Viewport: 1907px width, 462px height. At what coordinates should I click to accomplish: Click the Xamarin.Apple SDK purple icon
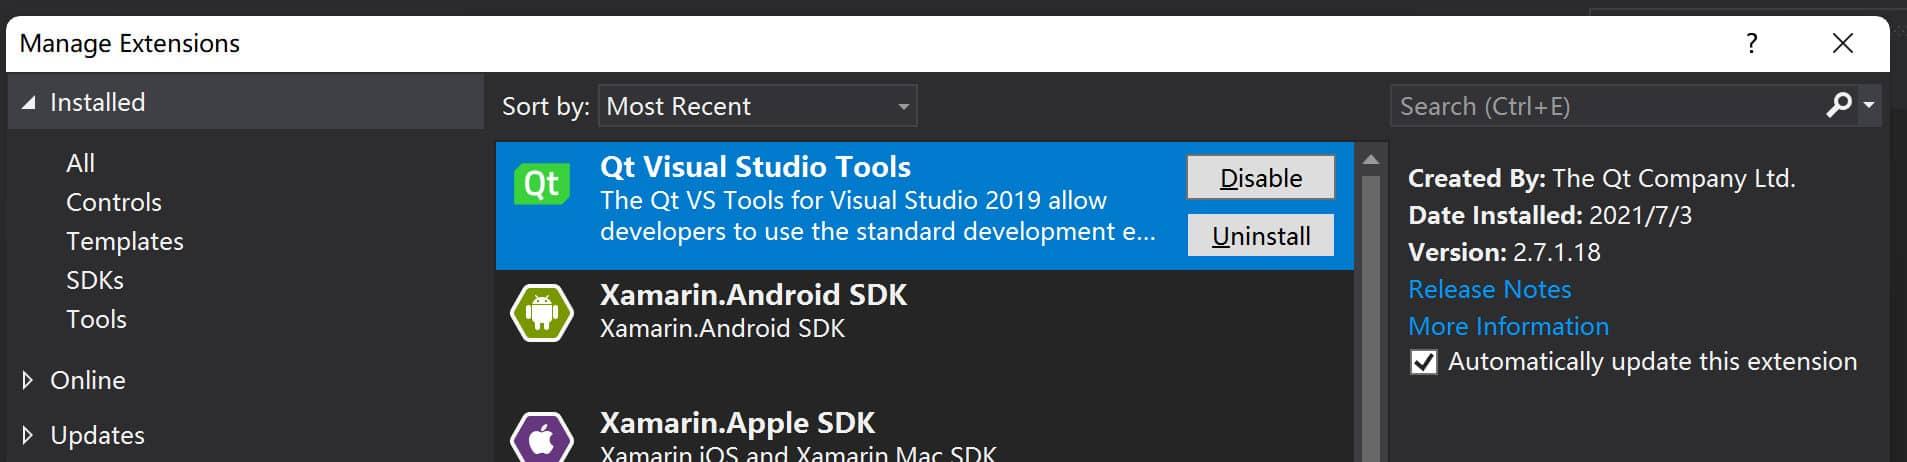tap(541, 437)
